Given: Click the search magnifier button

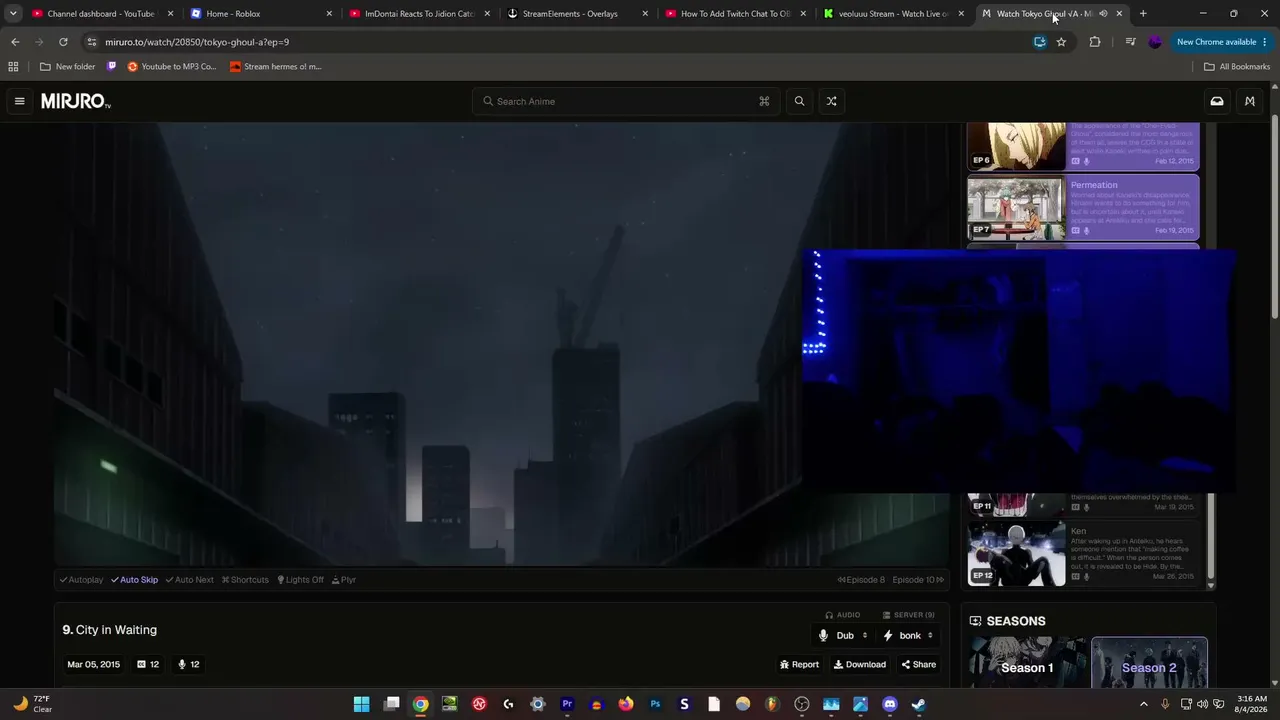Looking at the screenshot, I should coord(799,101).
